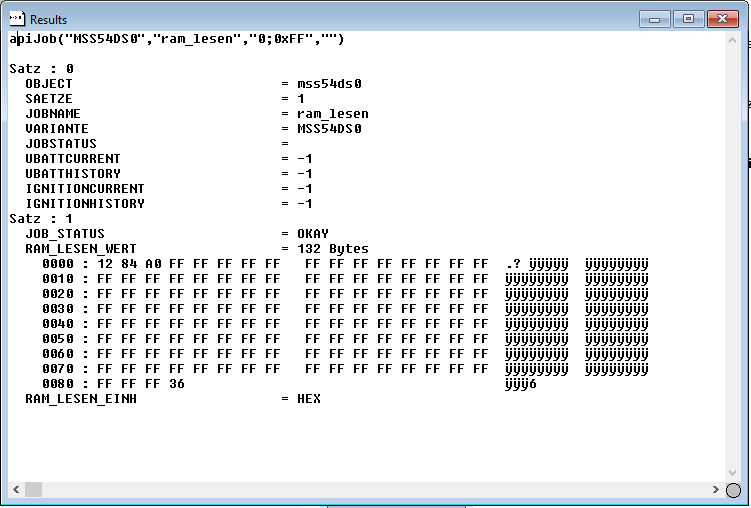Click hex byte 84 in row 0000

coord(129,264)
